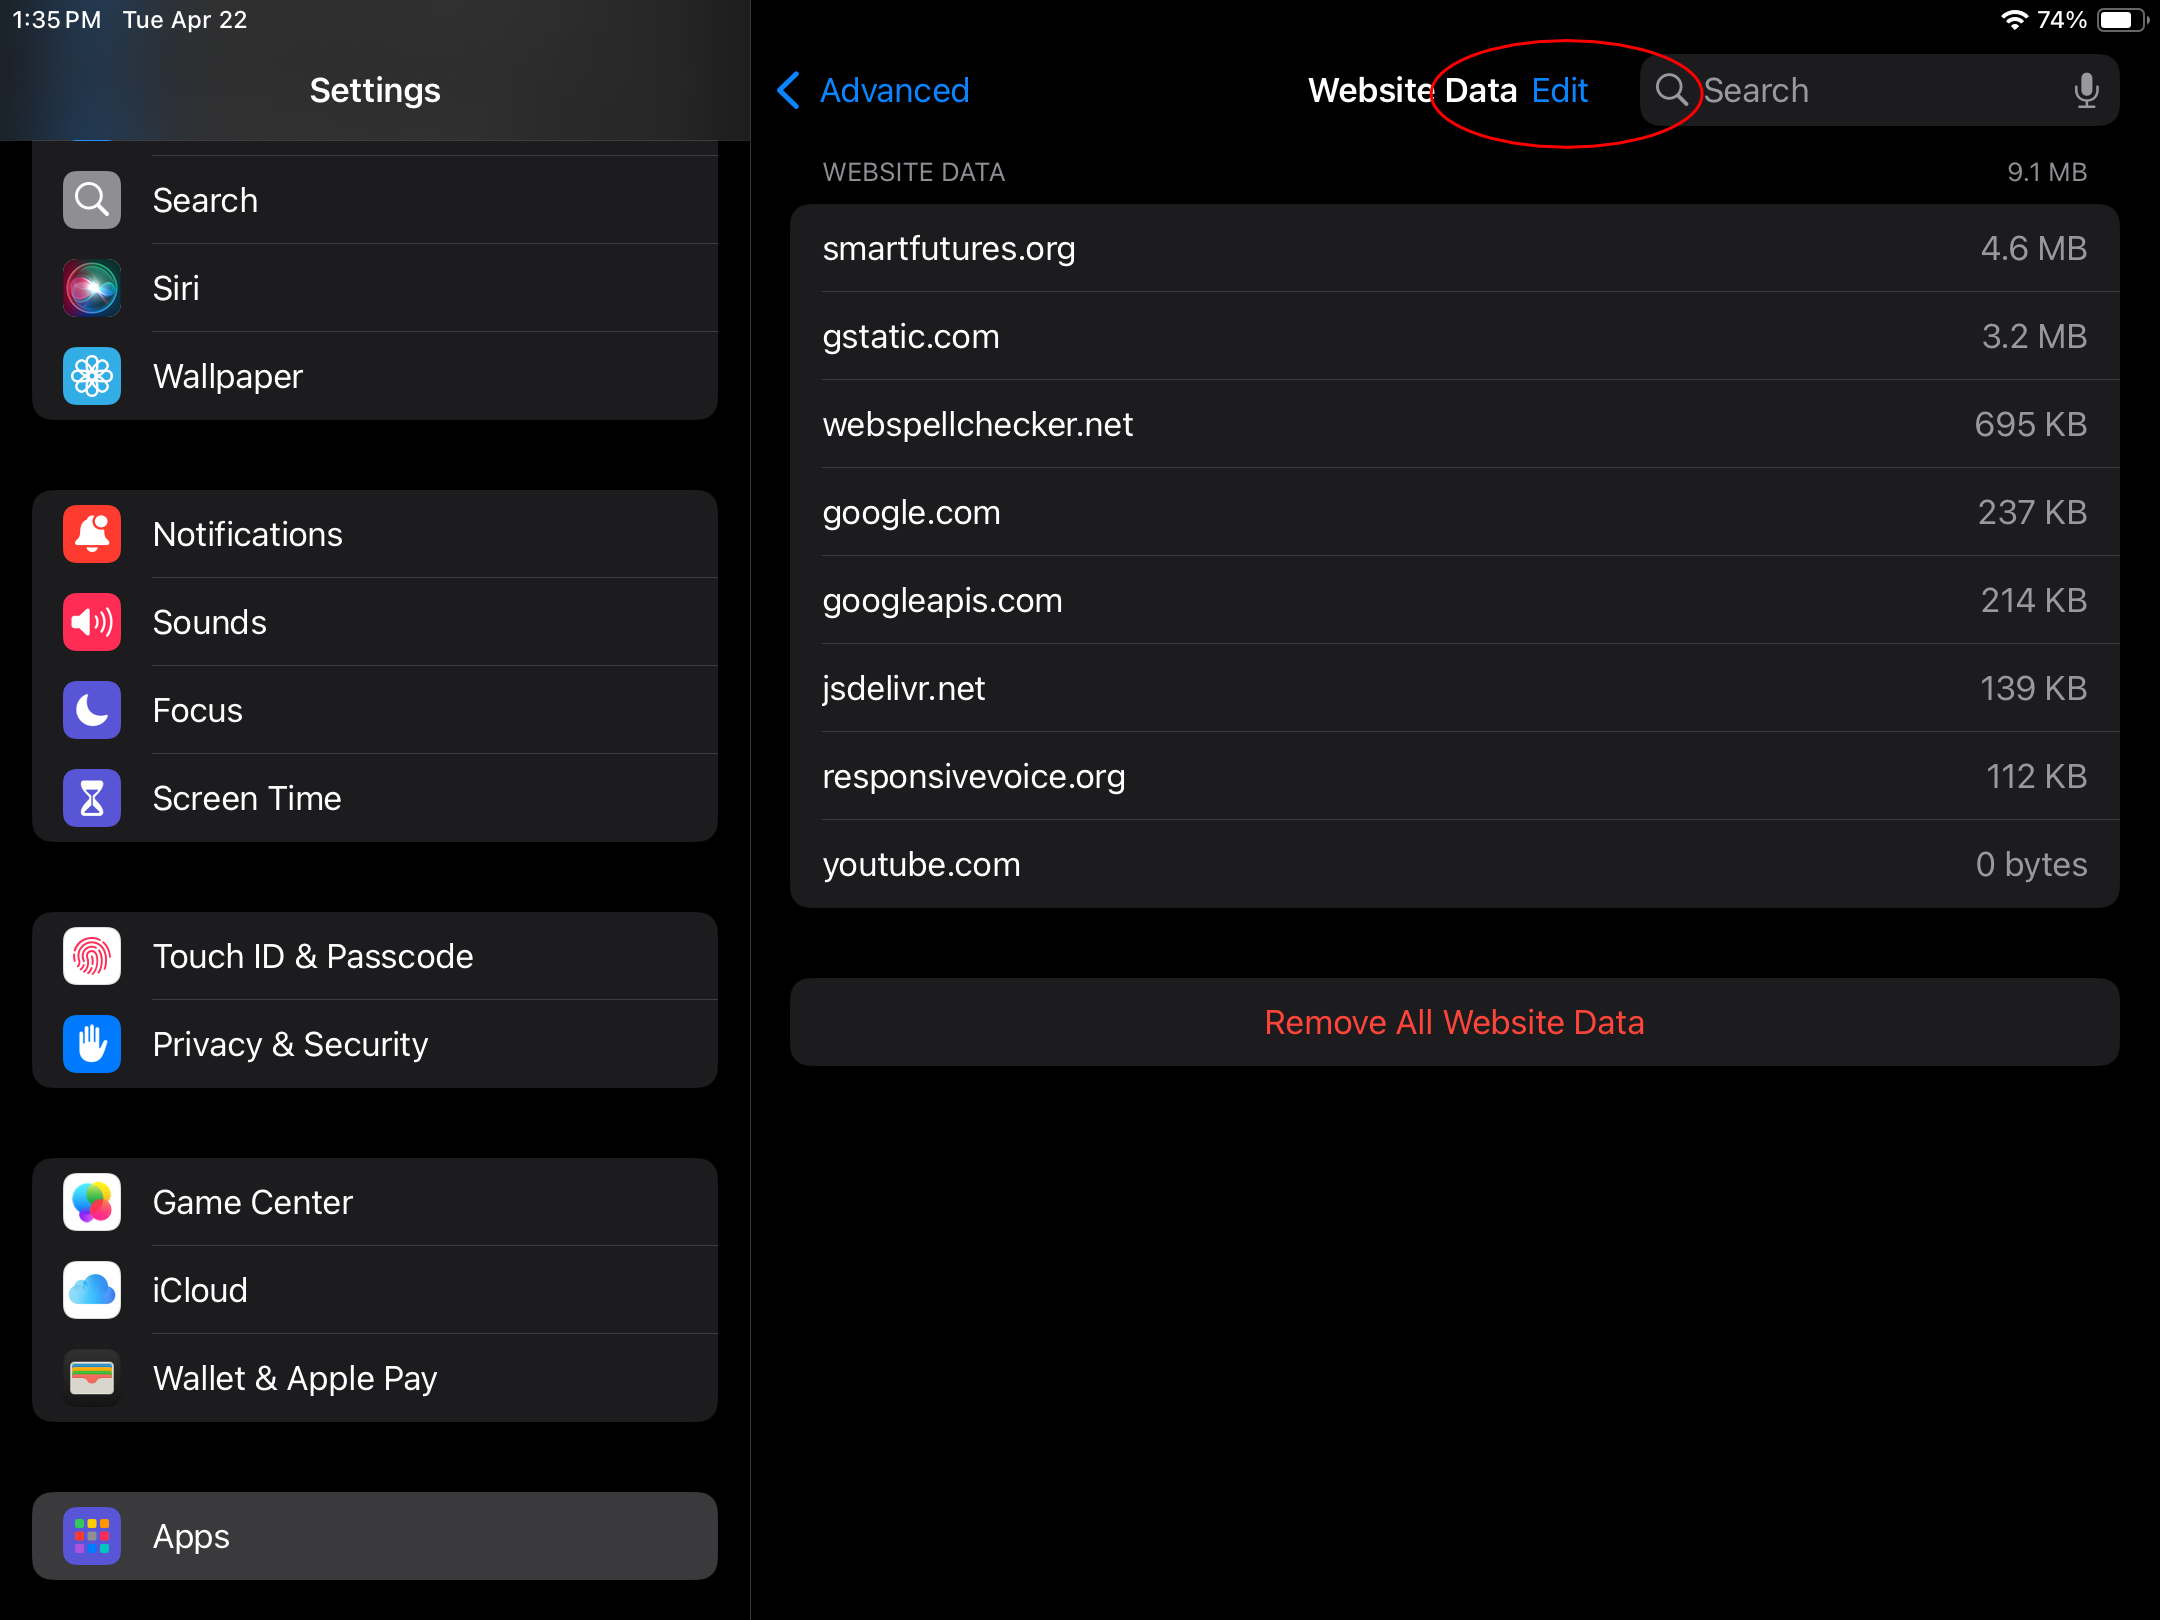The image size is (2160, 1620).
Task: Select google.com website entry
Action: click(1454, 512)
